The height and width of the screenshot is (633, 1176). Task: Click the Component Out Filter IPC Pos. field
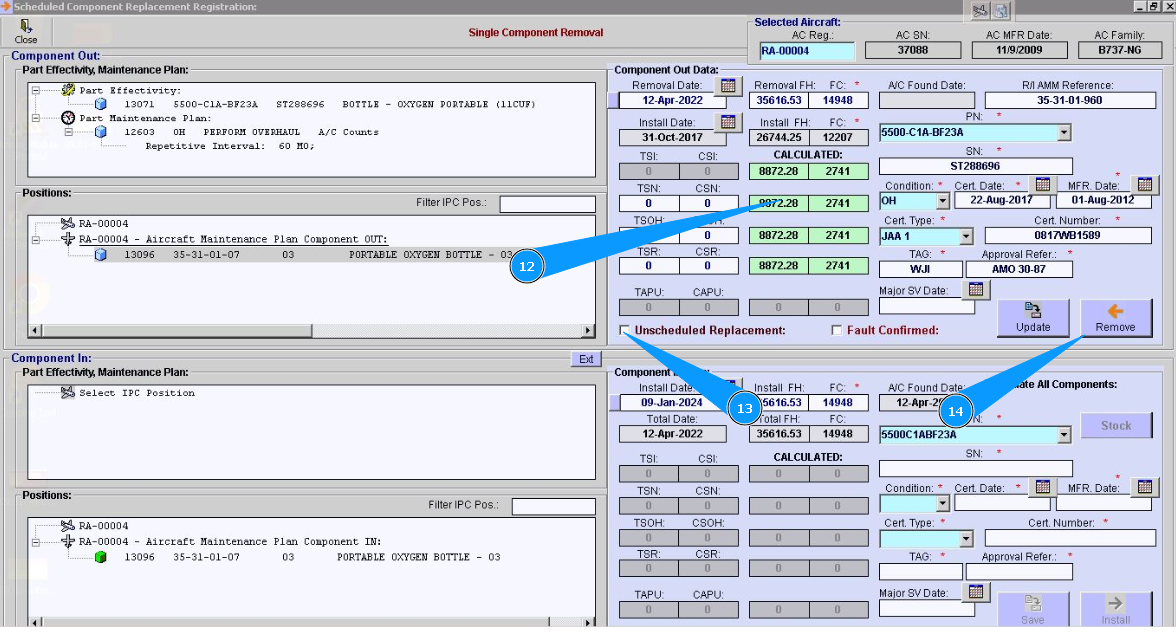[x=546, y=204]
